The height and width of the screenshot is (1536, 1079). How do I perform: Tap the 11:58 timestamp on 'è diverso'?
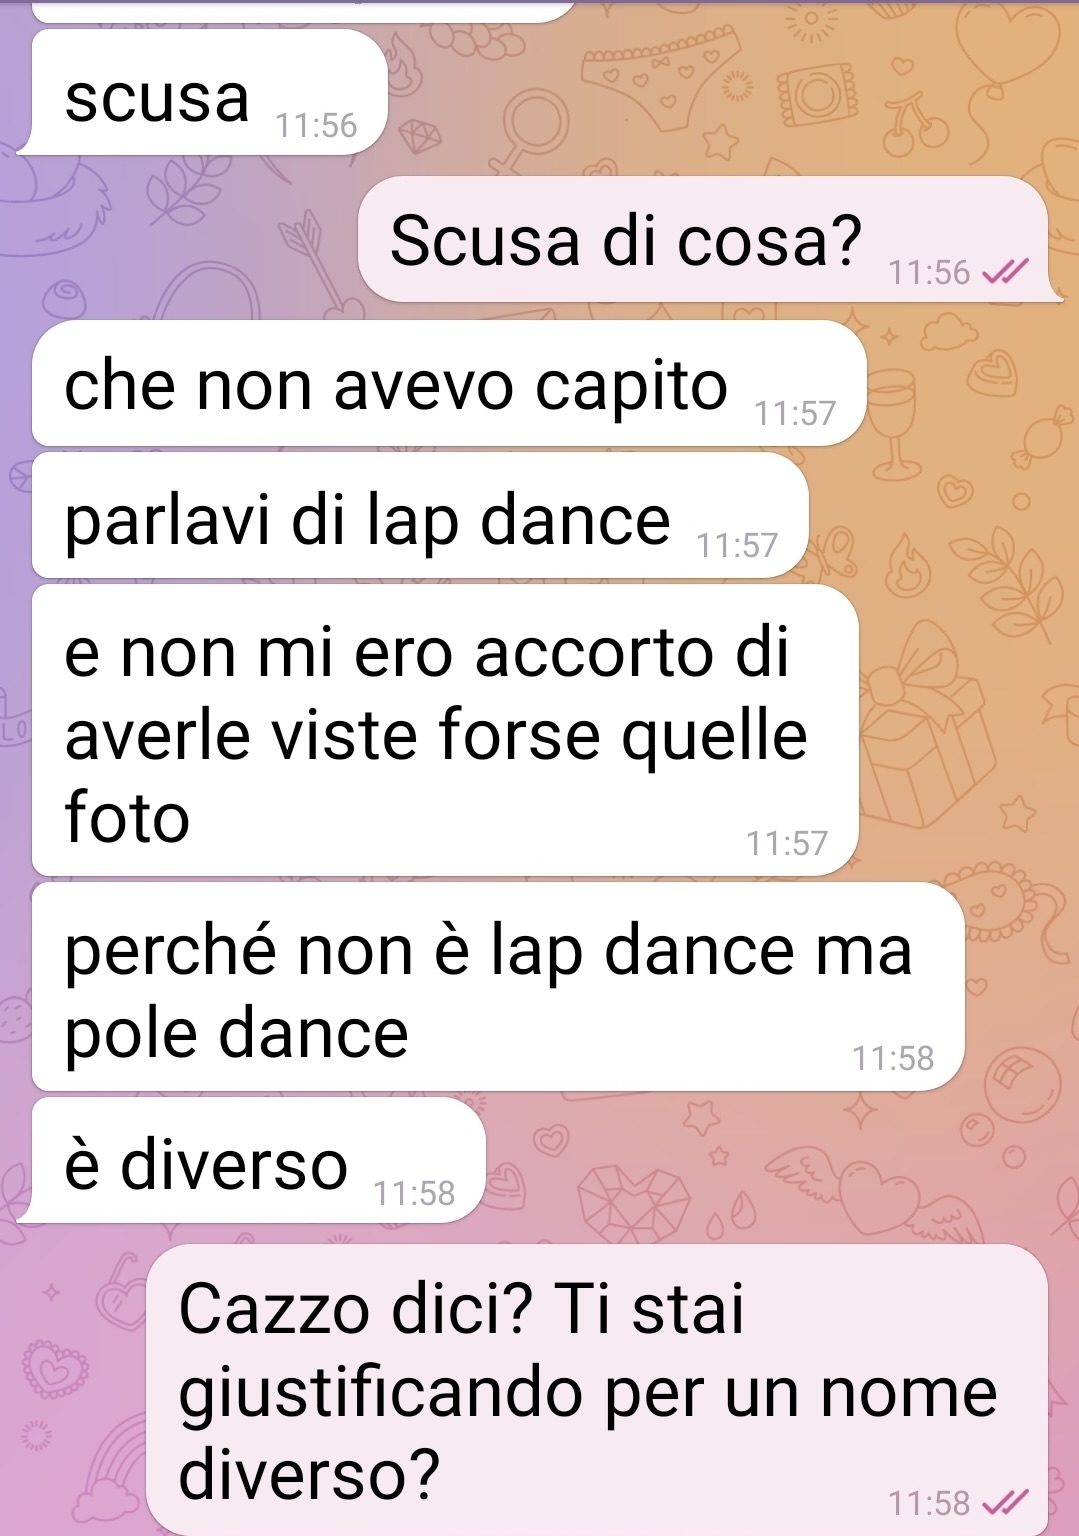coord(414,1193)
